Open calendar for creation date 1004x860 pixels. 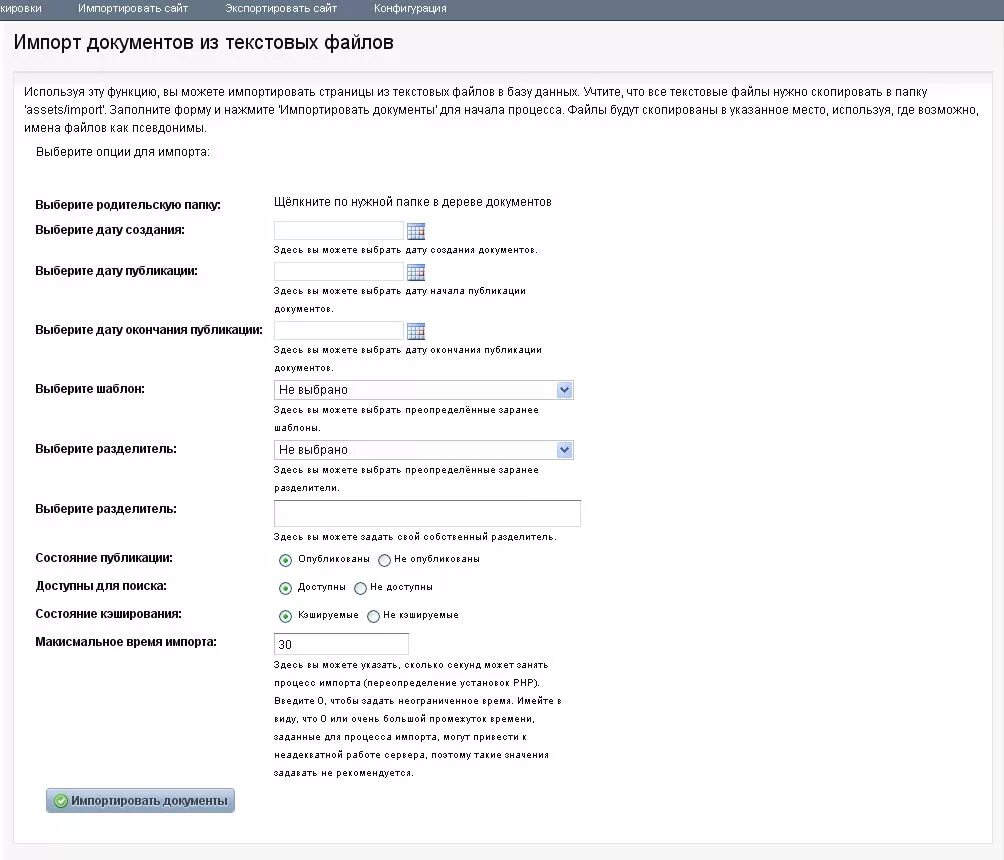click(416, 231)
